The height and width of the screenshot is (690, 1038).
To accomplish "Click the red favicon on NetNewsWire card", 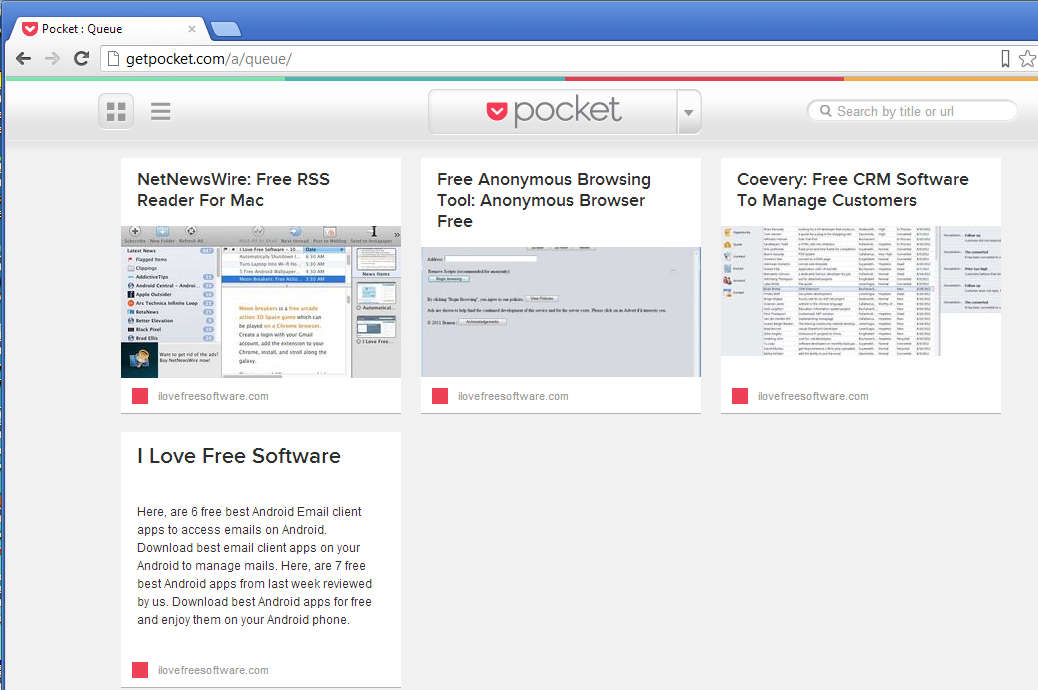I will tap(140, 396).
